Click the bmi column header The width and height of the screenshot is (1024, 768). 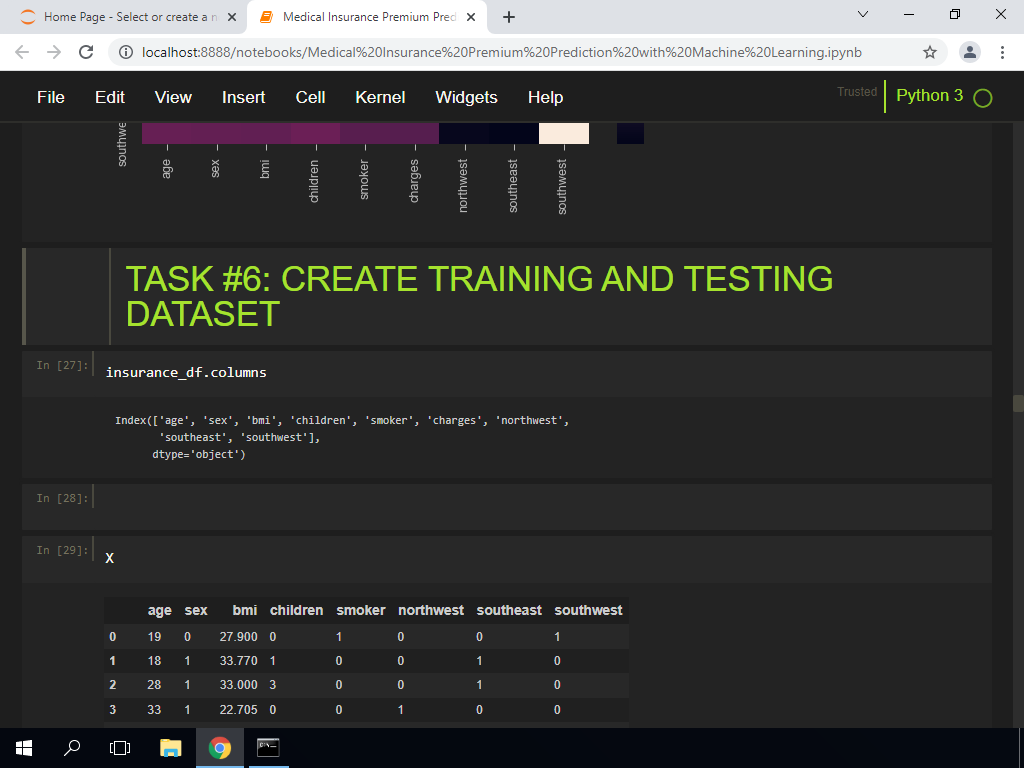(245, 611)
